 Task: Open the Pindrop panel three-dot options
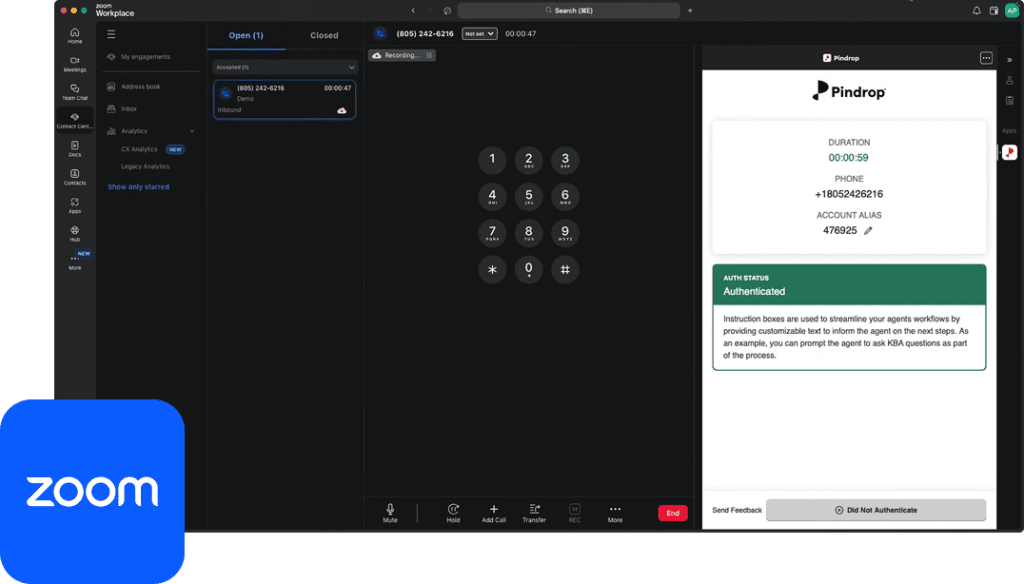[986, 58]
